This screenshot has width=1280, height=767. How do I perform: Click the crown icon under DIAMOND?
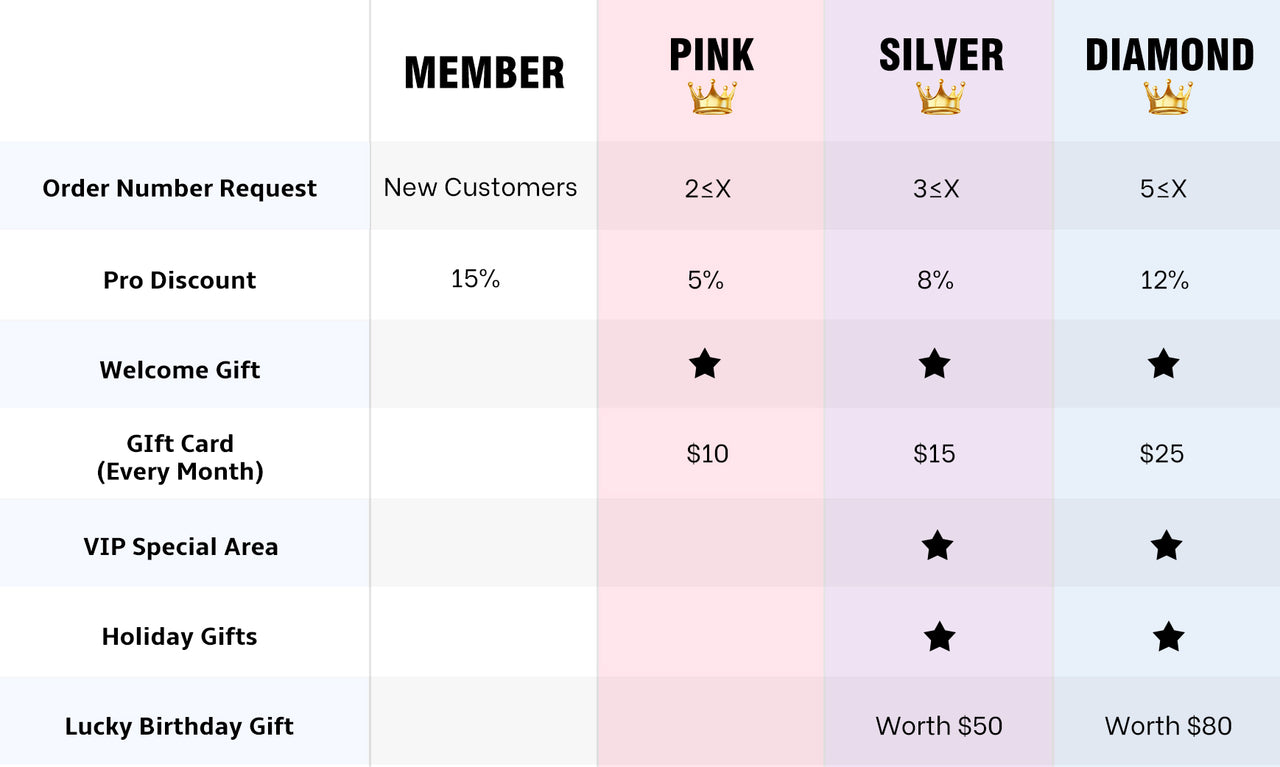(x=1169, y=97)
